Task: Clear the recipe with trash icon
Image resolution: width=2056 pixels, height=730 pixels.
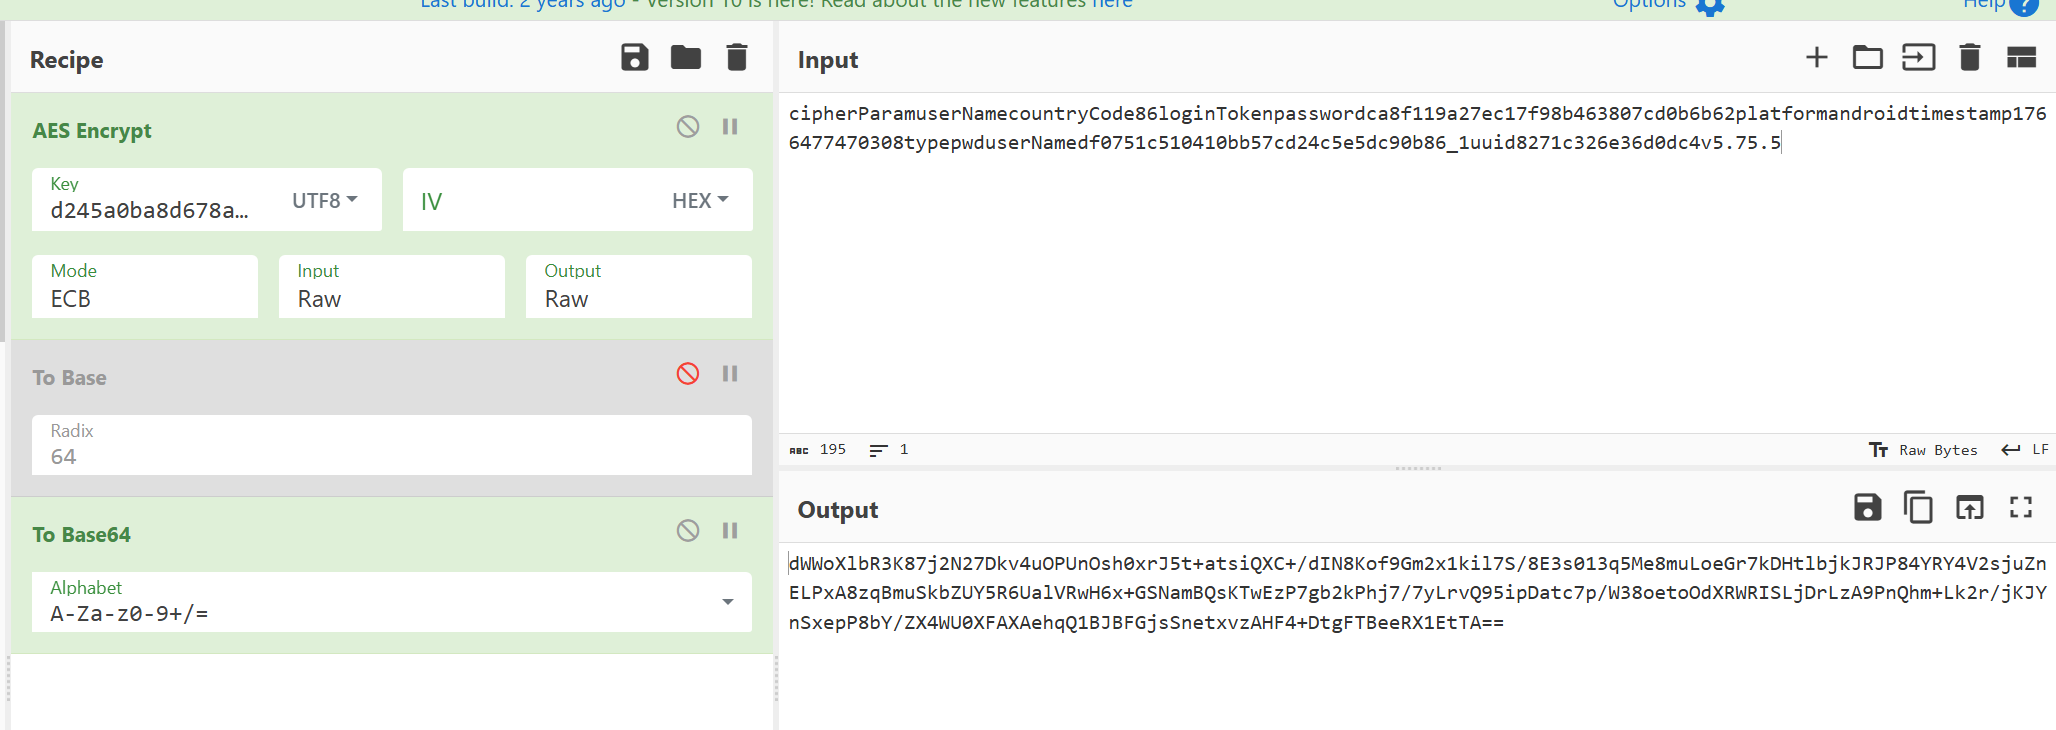Action: point(736,58)
